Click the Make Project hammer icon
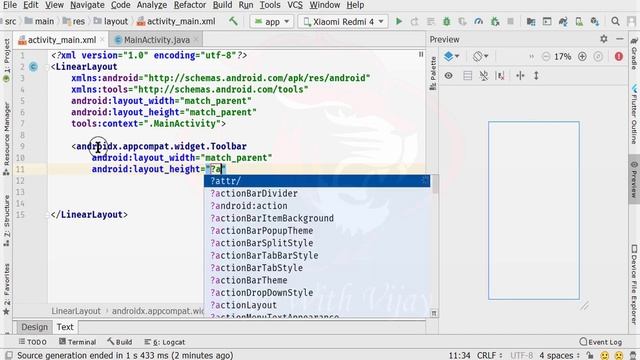Image resolution: width=640 pixels, height=360 pixels. [x=233, y=21]
